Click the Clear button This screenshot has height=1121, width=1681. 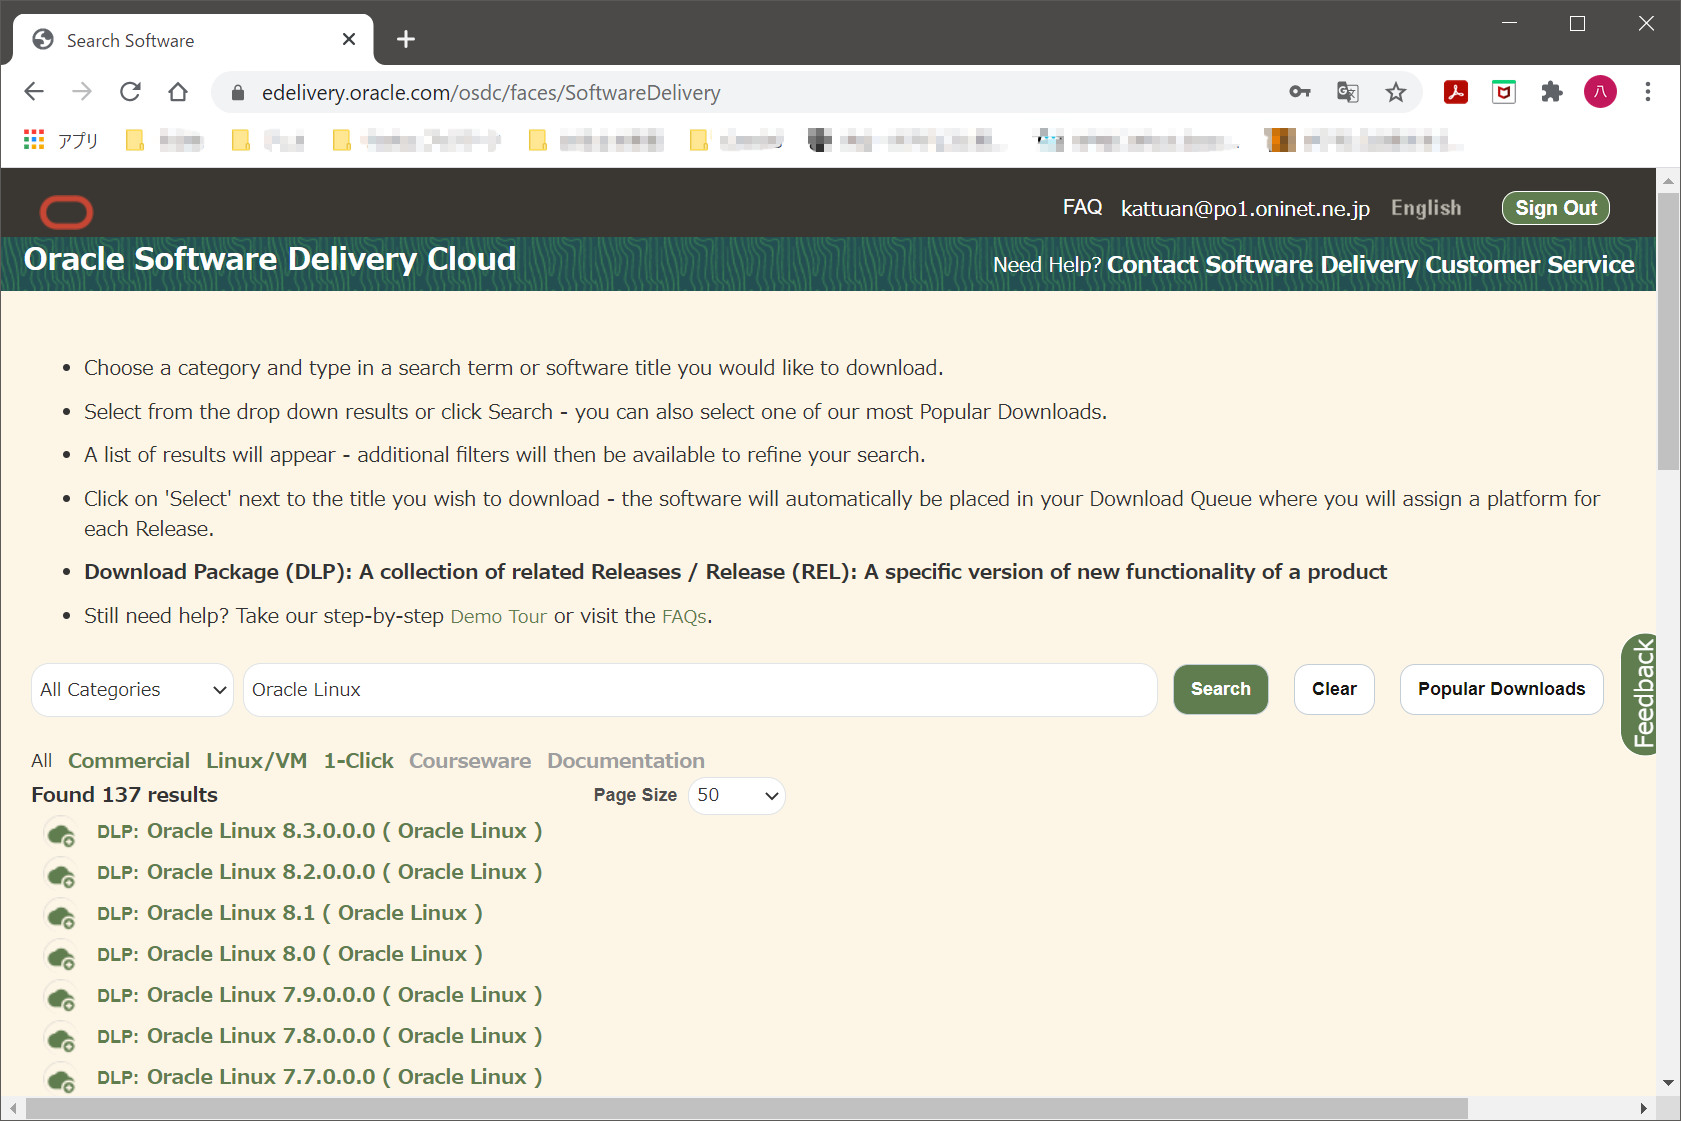tap(1334, 689)
